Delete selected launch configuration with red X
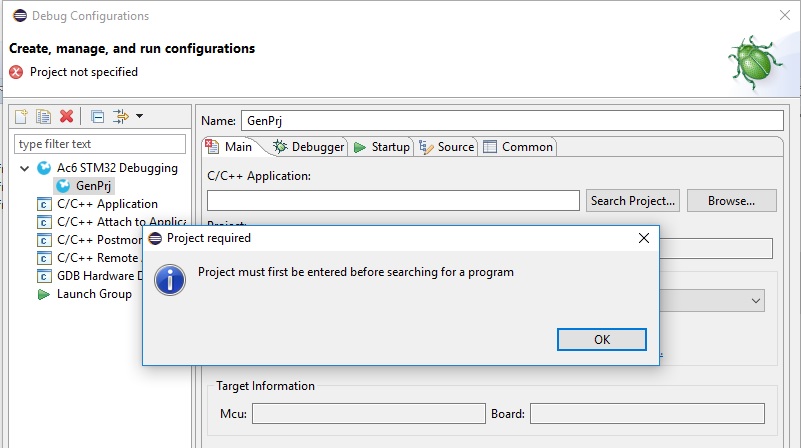Screen dimensions: 801x448 pyautogui.click(x=66, y=116)
